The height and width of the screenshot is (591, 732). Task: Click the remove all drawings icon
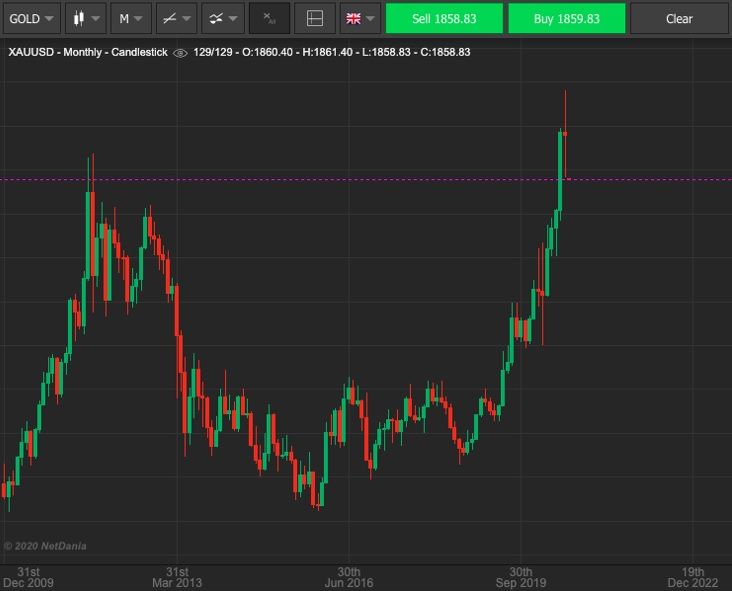[x=269, y=18]
